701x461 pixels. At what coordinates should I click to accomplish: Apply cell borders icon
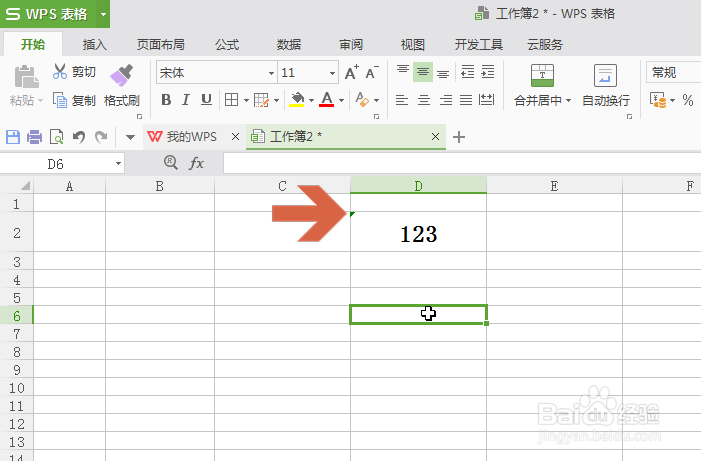231,100
